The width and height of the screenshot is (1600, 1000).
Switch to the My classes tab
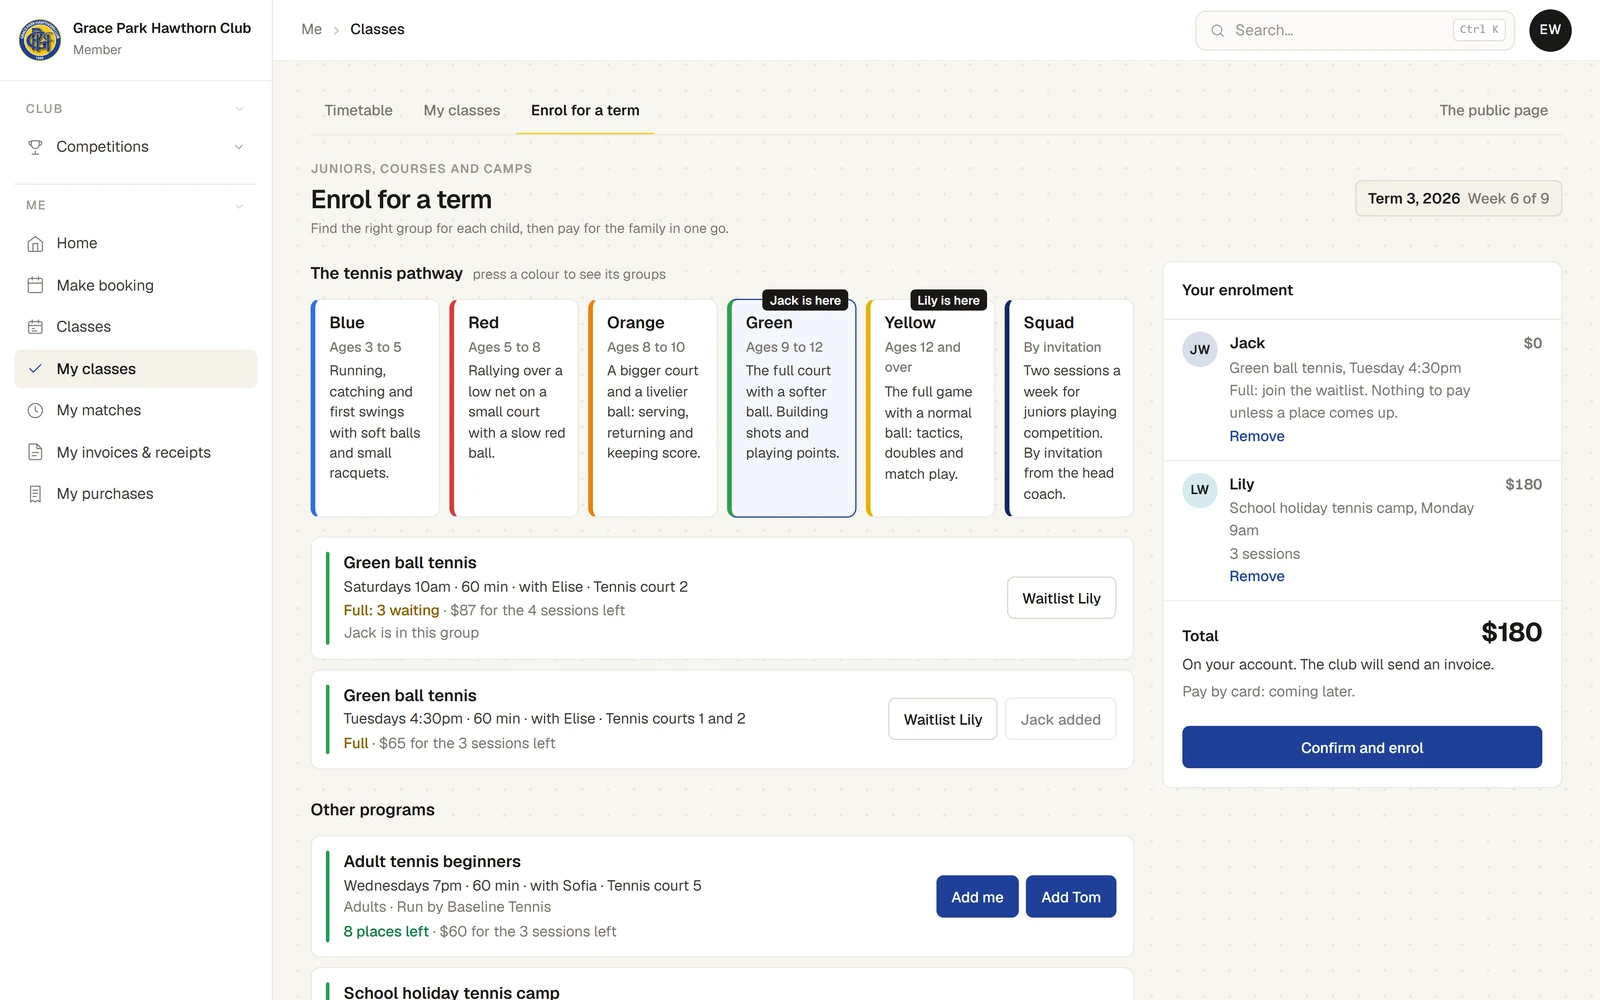[462, 110]
